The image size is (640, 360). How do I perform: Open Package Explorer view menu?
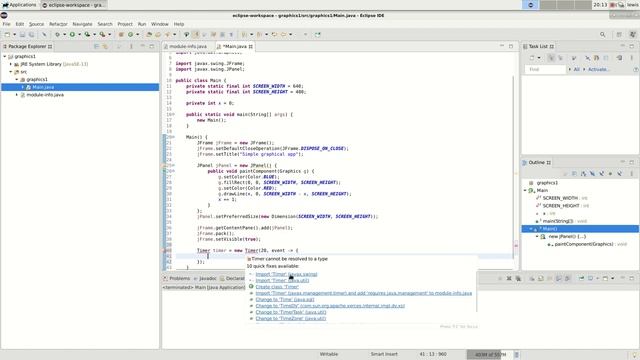(131, 47)
